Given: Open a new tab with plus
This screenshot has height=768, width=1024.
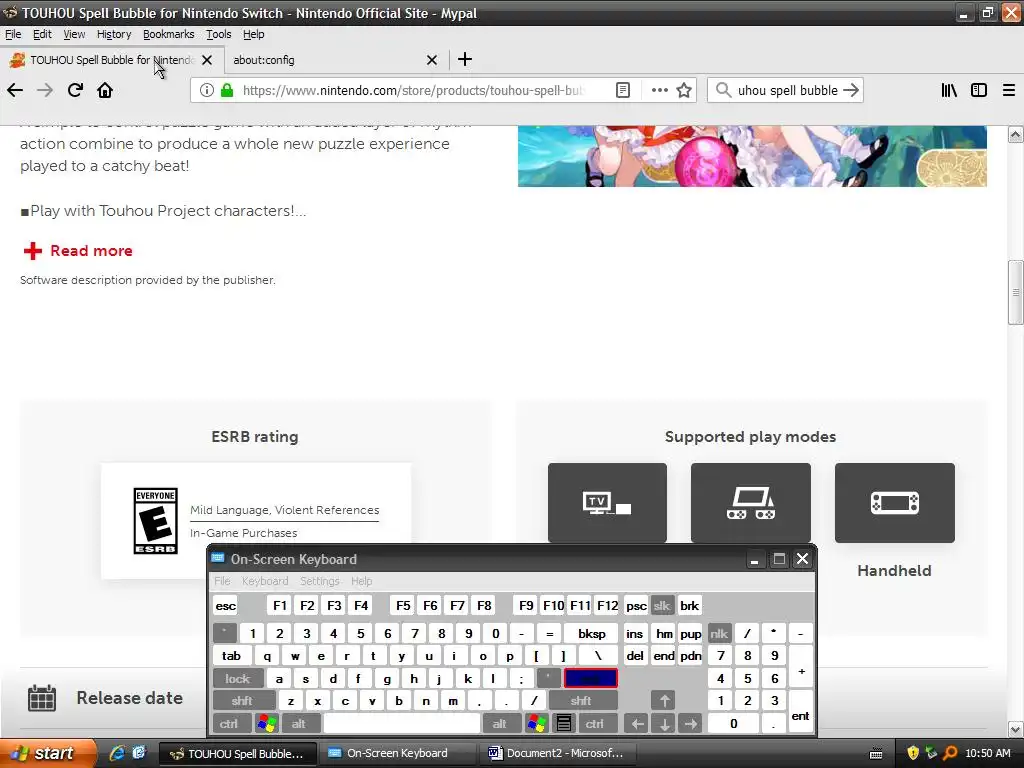Looking at the screenshot, I should [x=465, y=59].
